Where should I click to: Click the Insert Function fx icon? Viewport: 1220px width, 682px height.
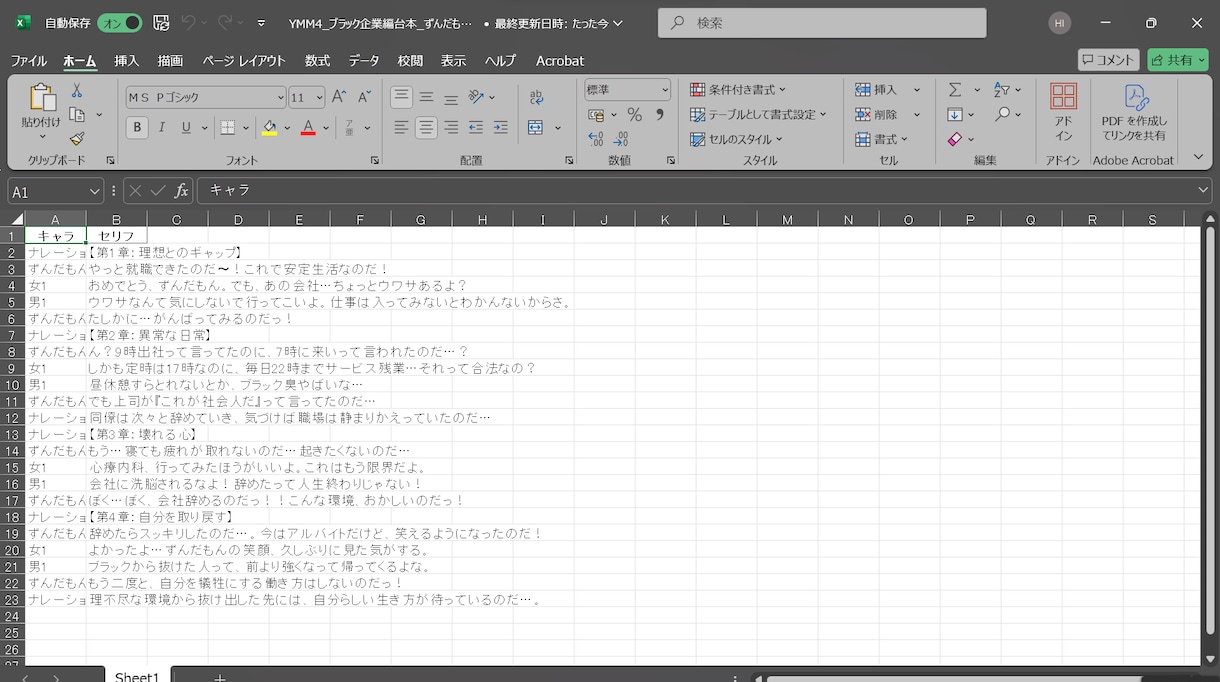[181, 191]
